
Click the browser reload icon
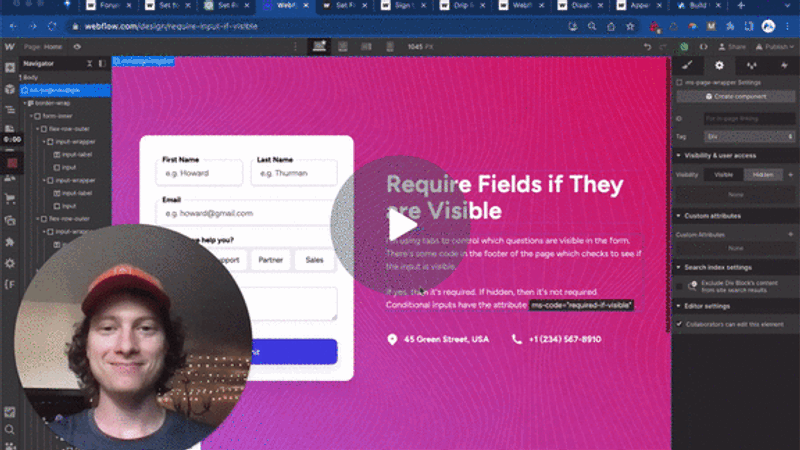52,26
